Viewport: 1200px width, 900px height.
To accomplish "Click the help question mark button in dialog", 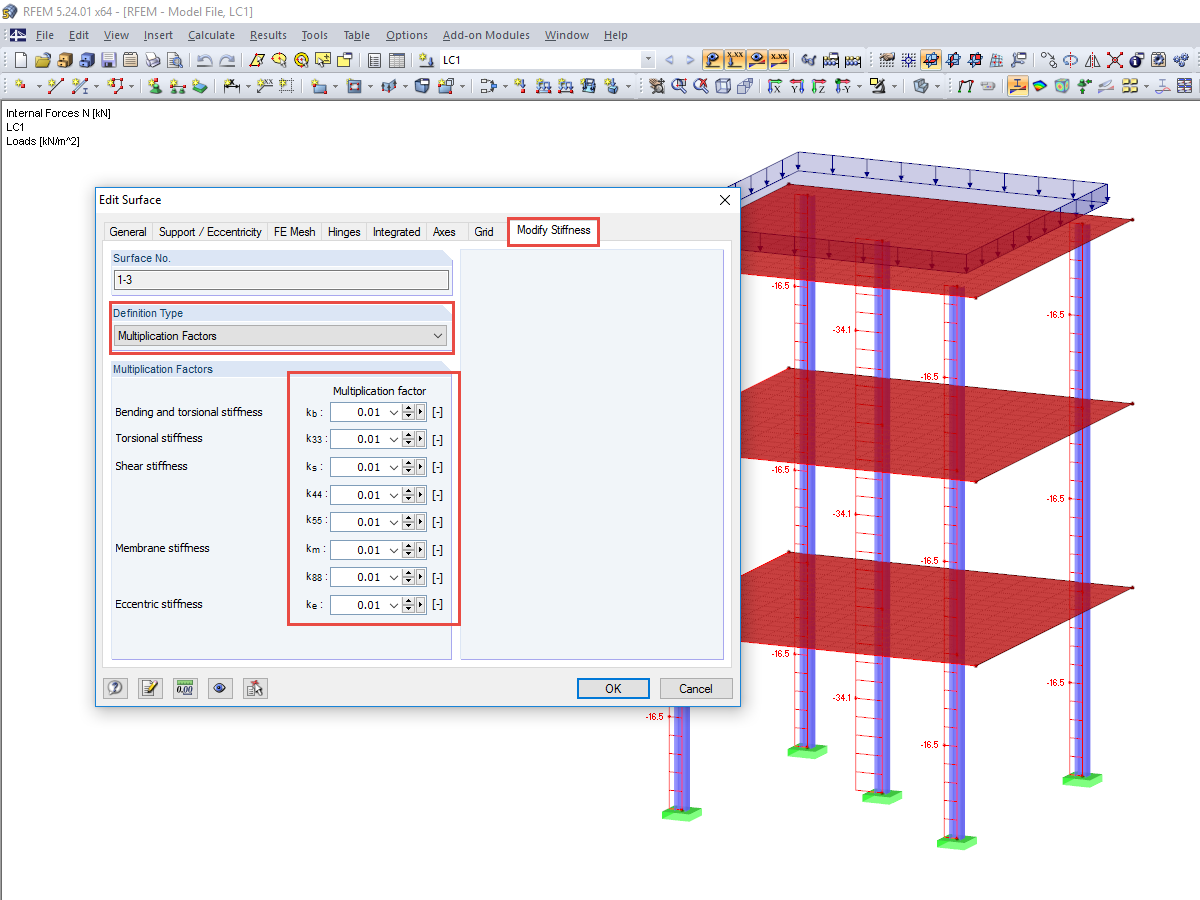I will (x=116, y=688).
